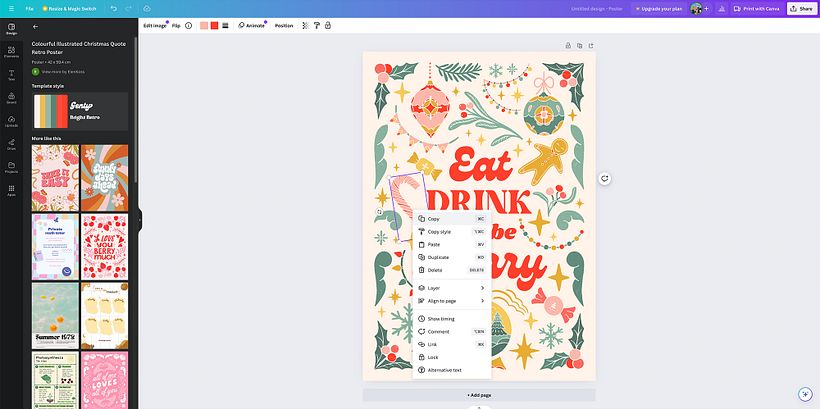This screenshot has height=409, width=820.
Task: Click the Add page button
Action: coord(479,395)
